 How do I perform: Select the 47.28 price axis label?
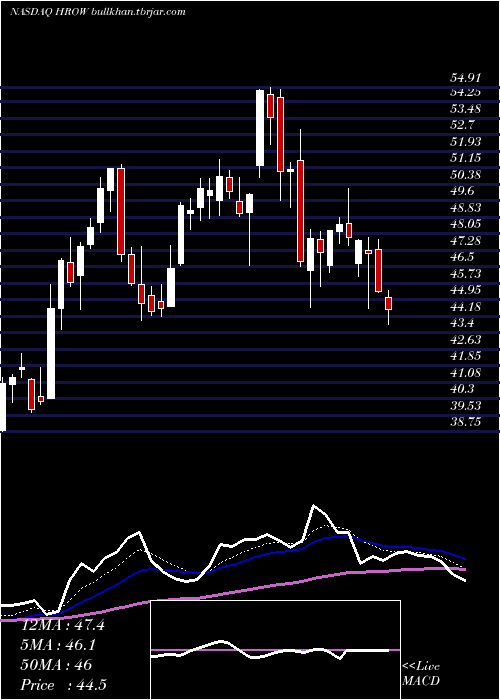tap(465, 241)
